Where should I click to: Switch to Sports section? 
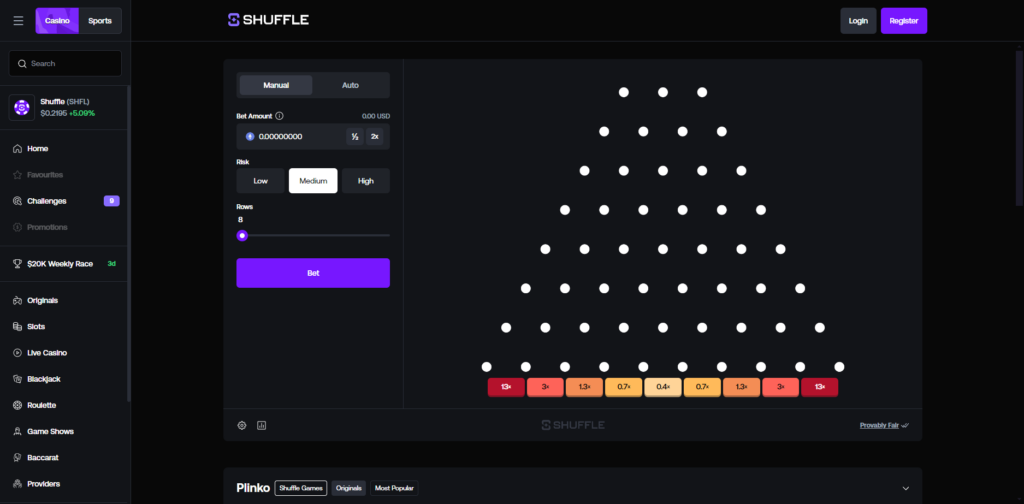click(100, 21)
